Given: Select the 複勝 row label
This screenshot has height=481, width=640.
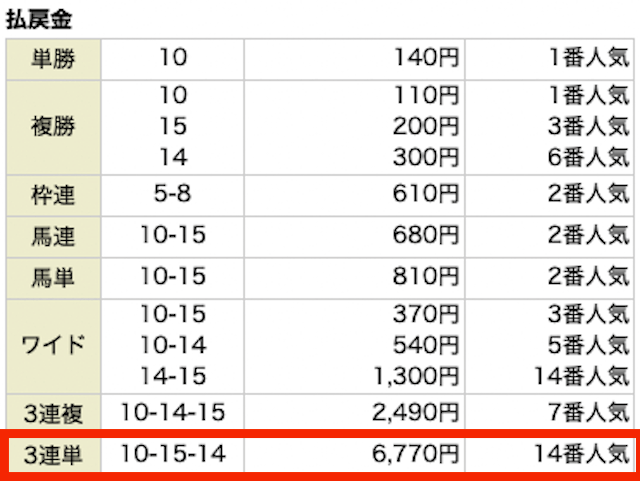Looking at the screenshot, I should pos(53,126).
